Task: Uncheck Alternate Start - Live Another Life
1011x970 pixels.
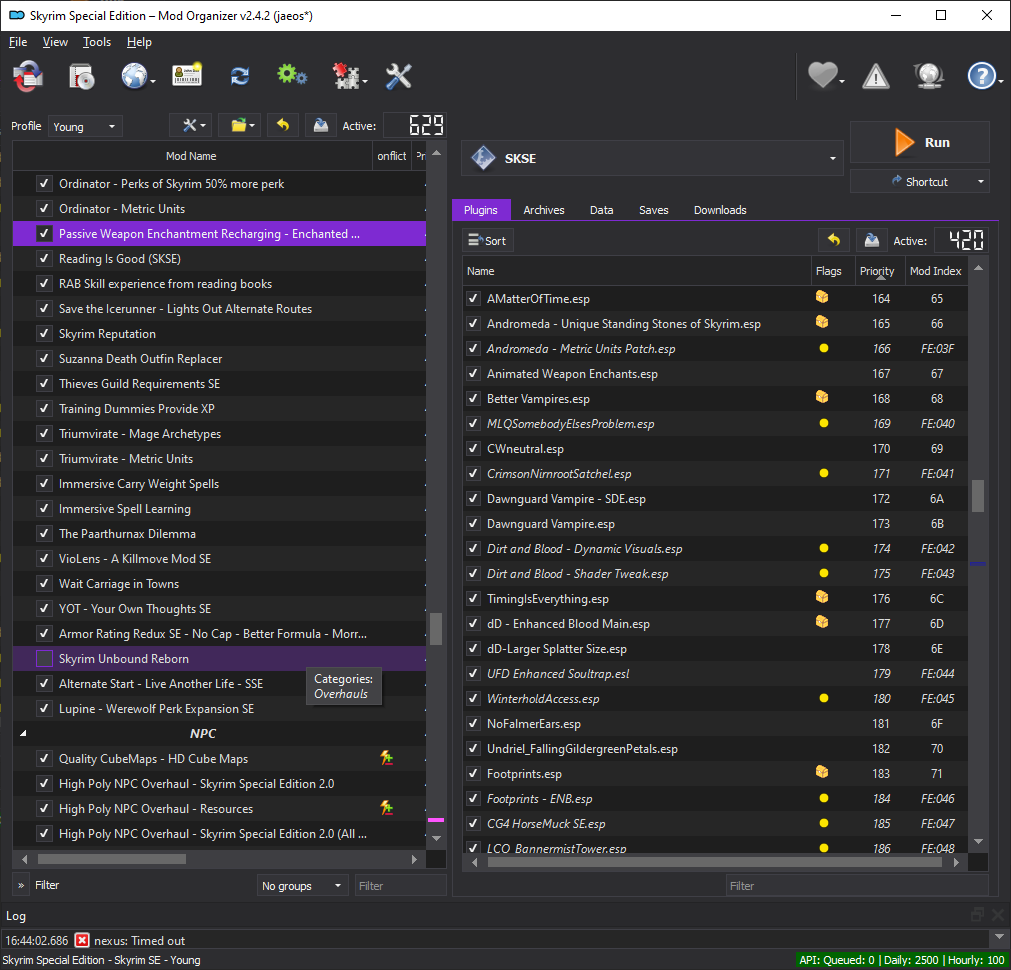Action: [x=44, y=684]
